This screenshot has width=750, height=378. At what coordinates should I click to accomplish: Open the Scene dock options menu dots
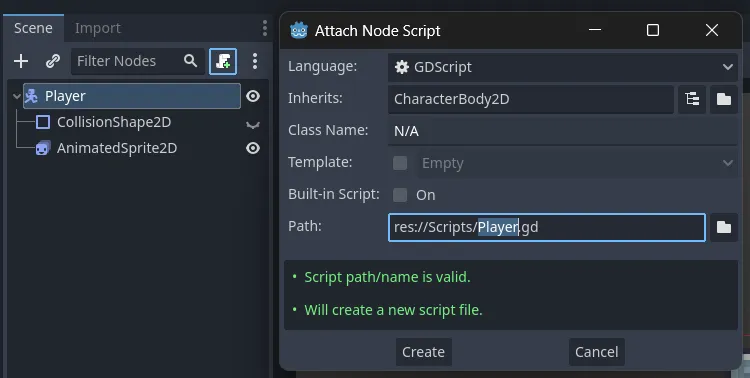(x=265, y=28)
